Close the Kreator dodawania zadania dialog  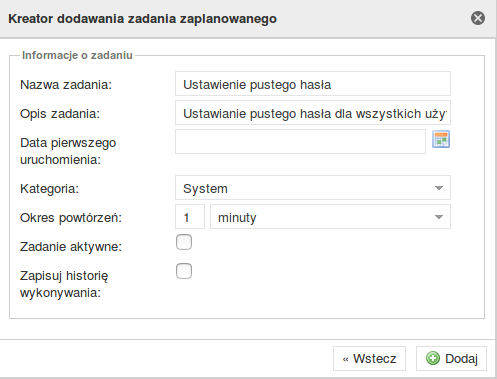[x=478, y=18]
